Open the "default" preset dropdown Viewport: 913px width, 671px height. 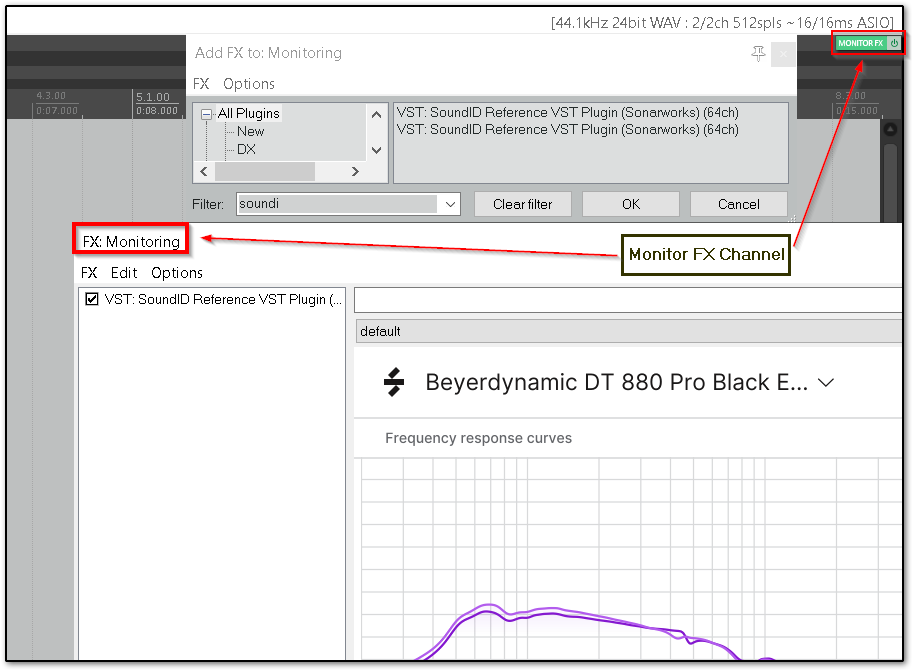coord(628,331)
